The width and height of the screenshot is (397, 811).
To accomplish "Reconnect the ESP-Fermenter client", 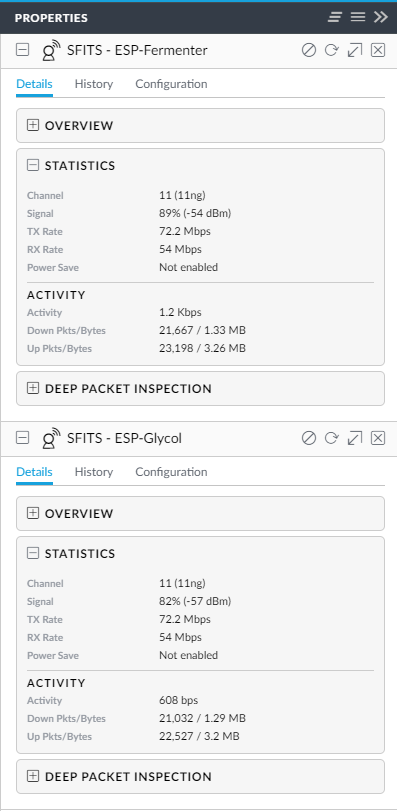I will point(331,50).
